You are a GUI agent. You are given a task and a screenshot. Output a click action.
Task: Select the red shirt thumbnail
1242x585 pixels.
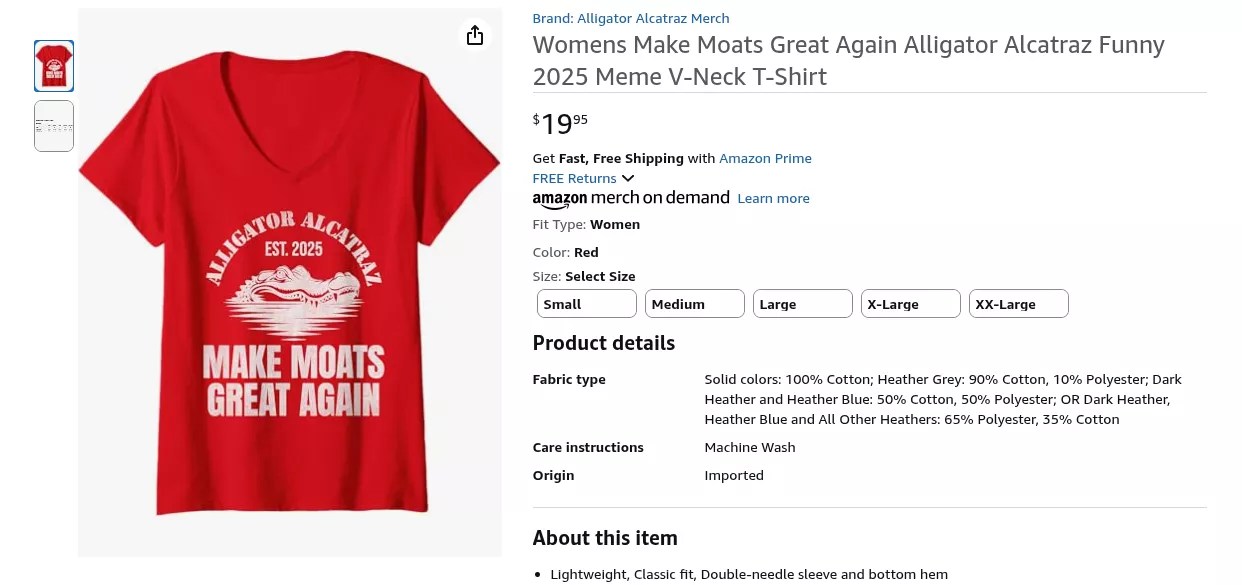54,66
